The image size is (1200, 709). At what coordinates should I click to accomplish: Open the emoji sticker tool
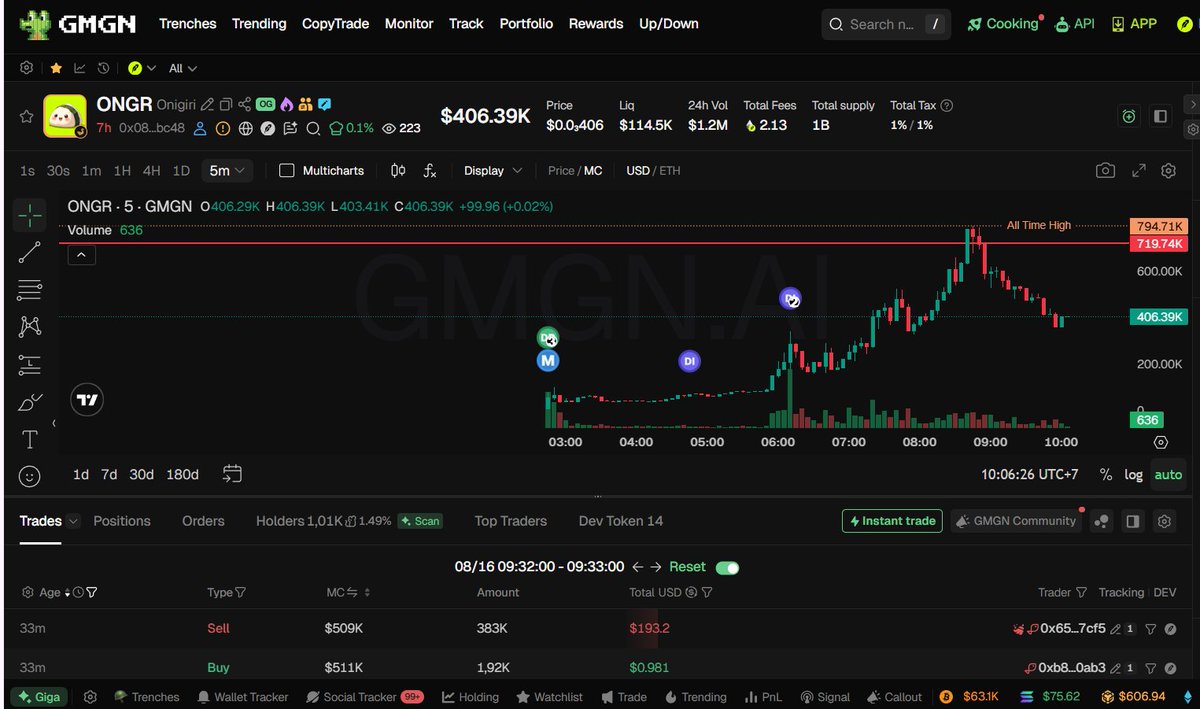pos(30,476)
